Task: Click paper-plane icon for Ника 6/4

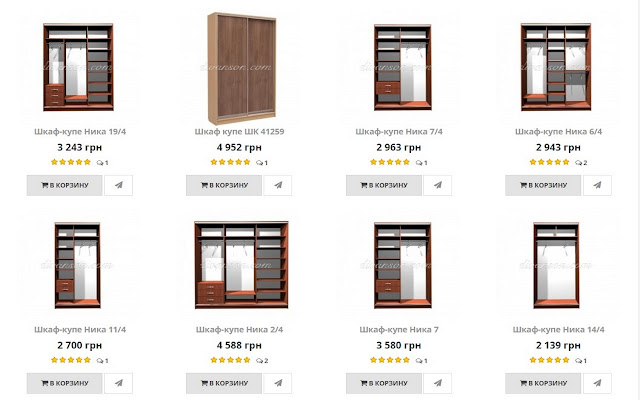Action: point(597,185)
